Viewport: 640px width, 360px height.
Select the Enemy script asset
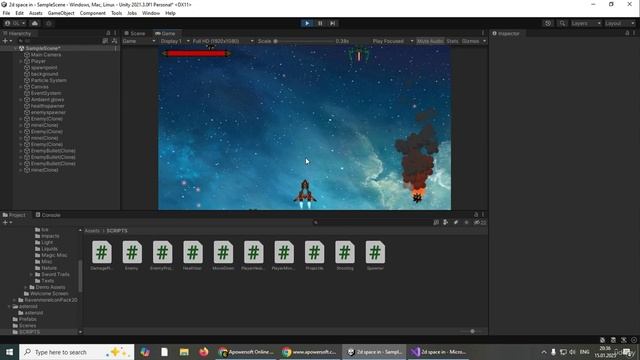click(x=132, y=256)
